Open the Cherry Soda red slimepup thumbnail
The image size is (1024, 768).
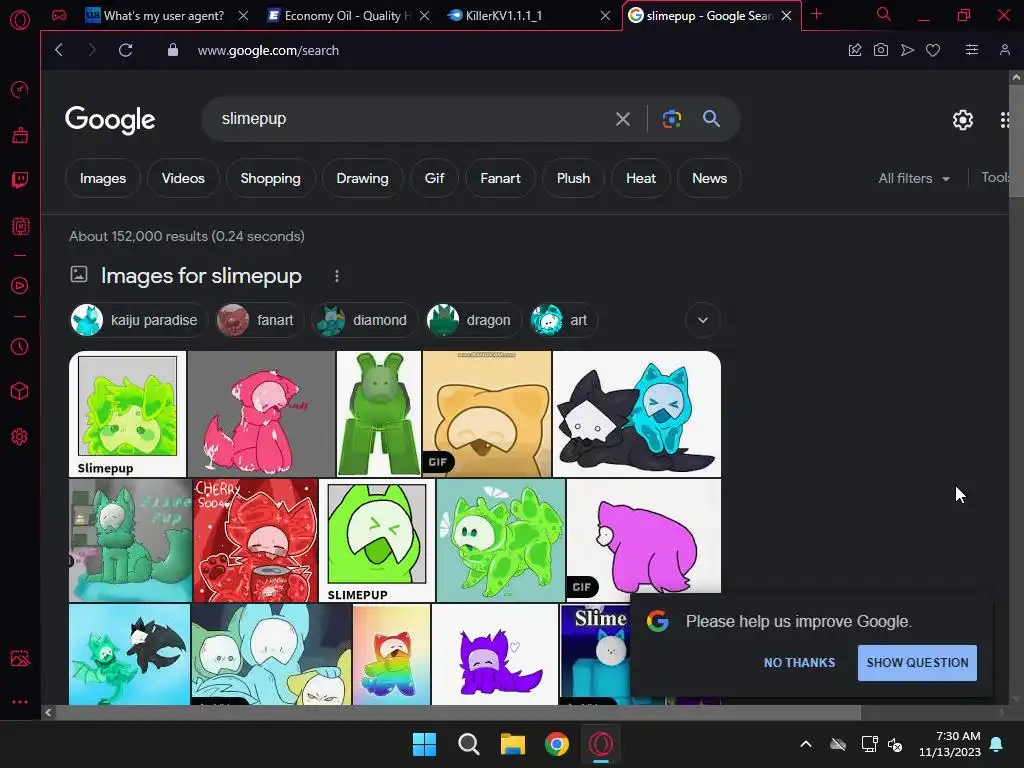[x=255, y=540]
